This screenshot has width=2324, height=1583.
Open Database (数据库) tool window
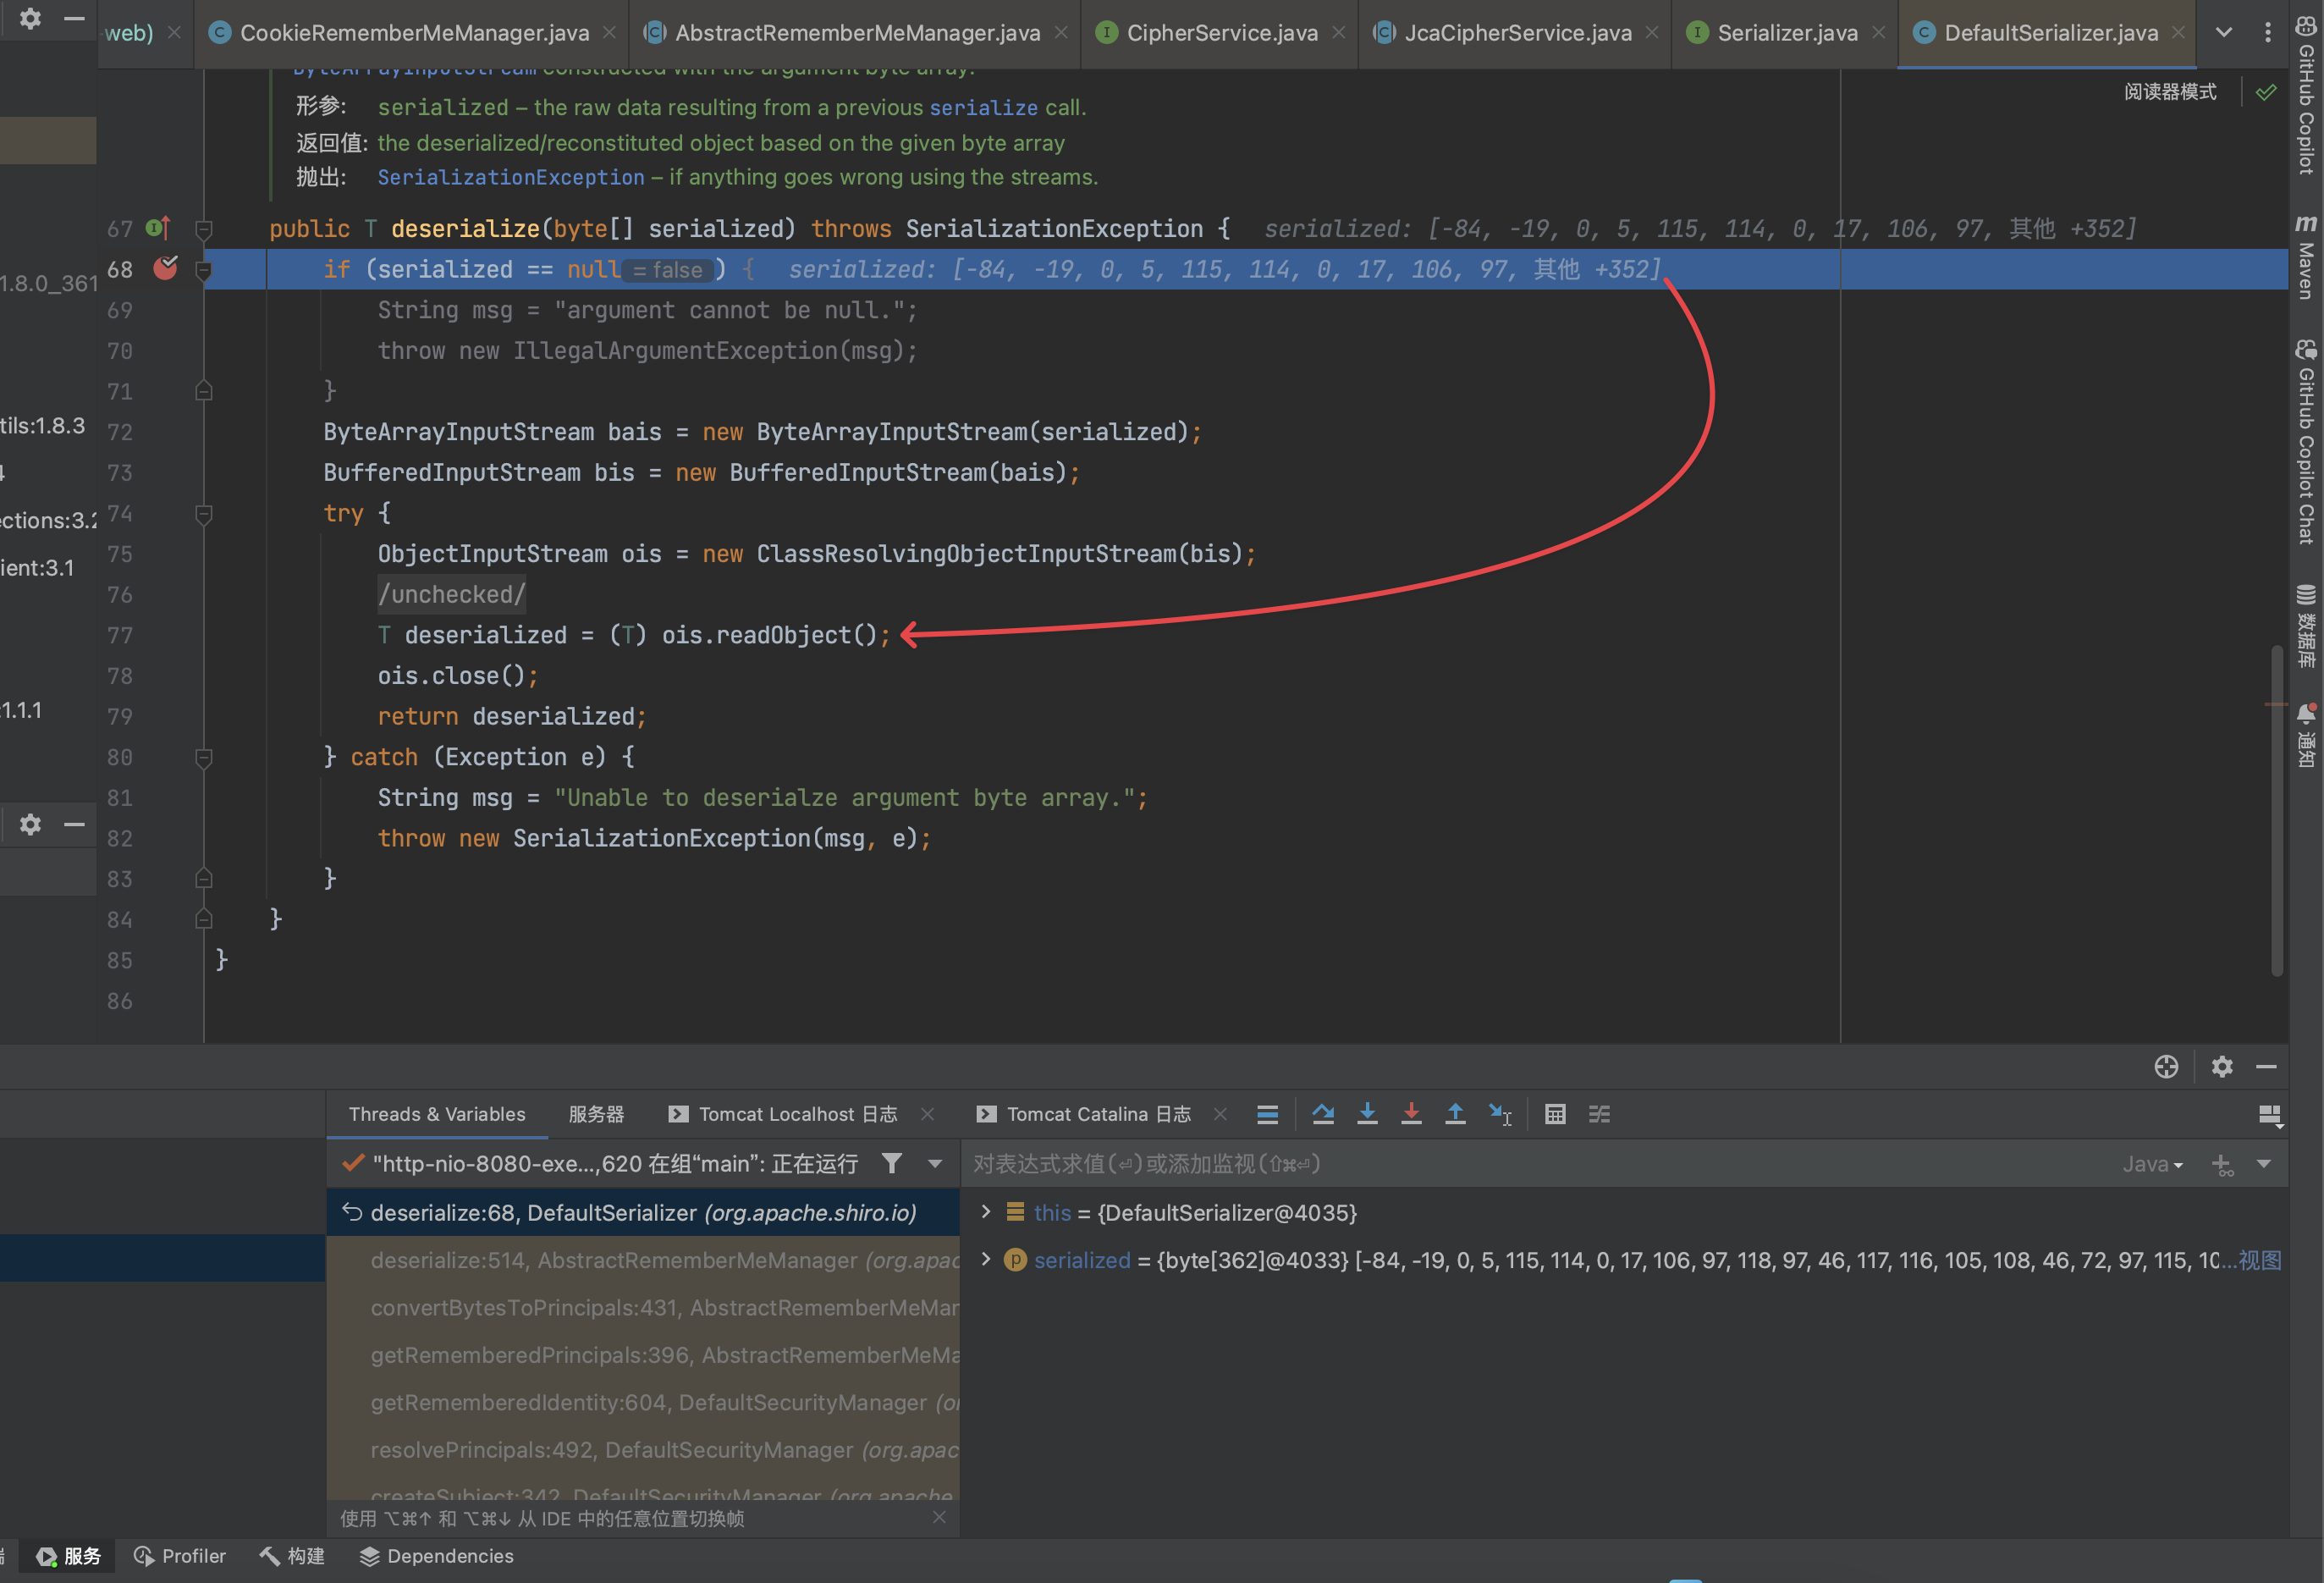[2306, 626]
